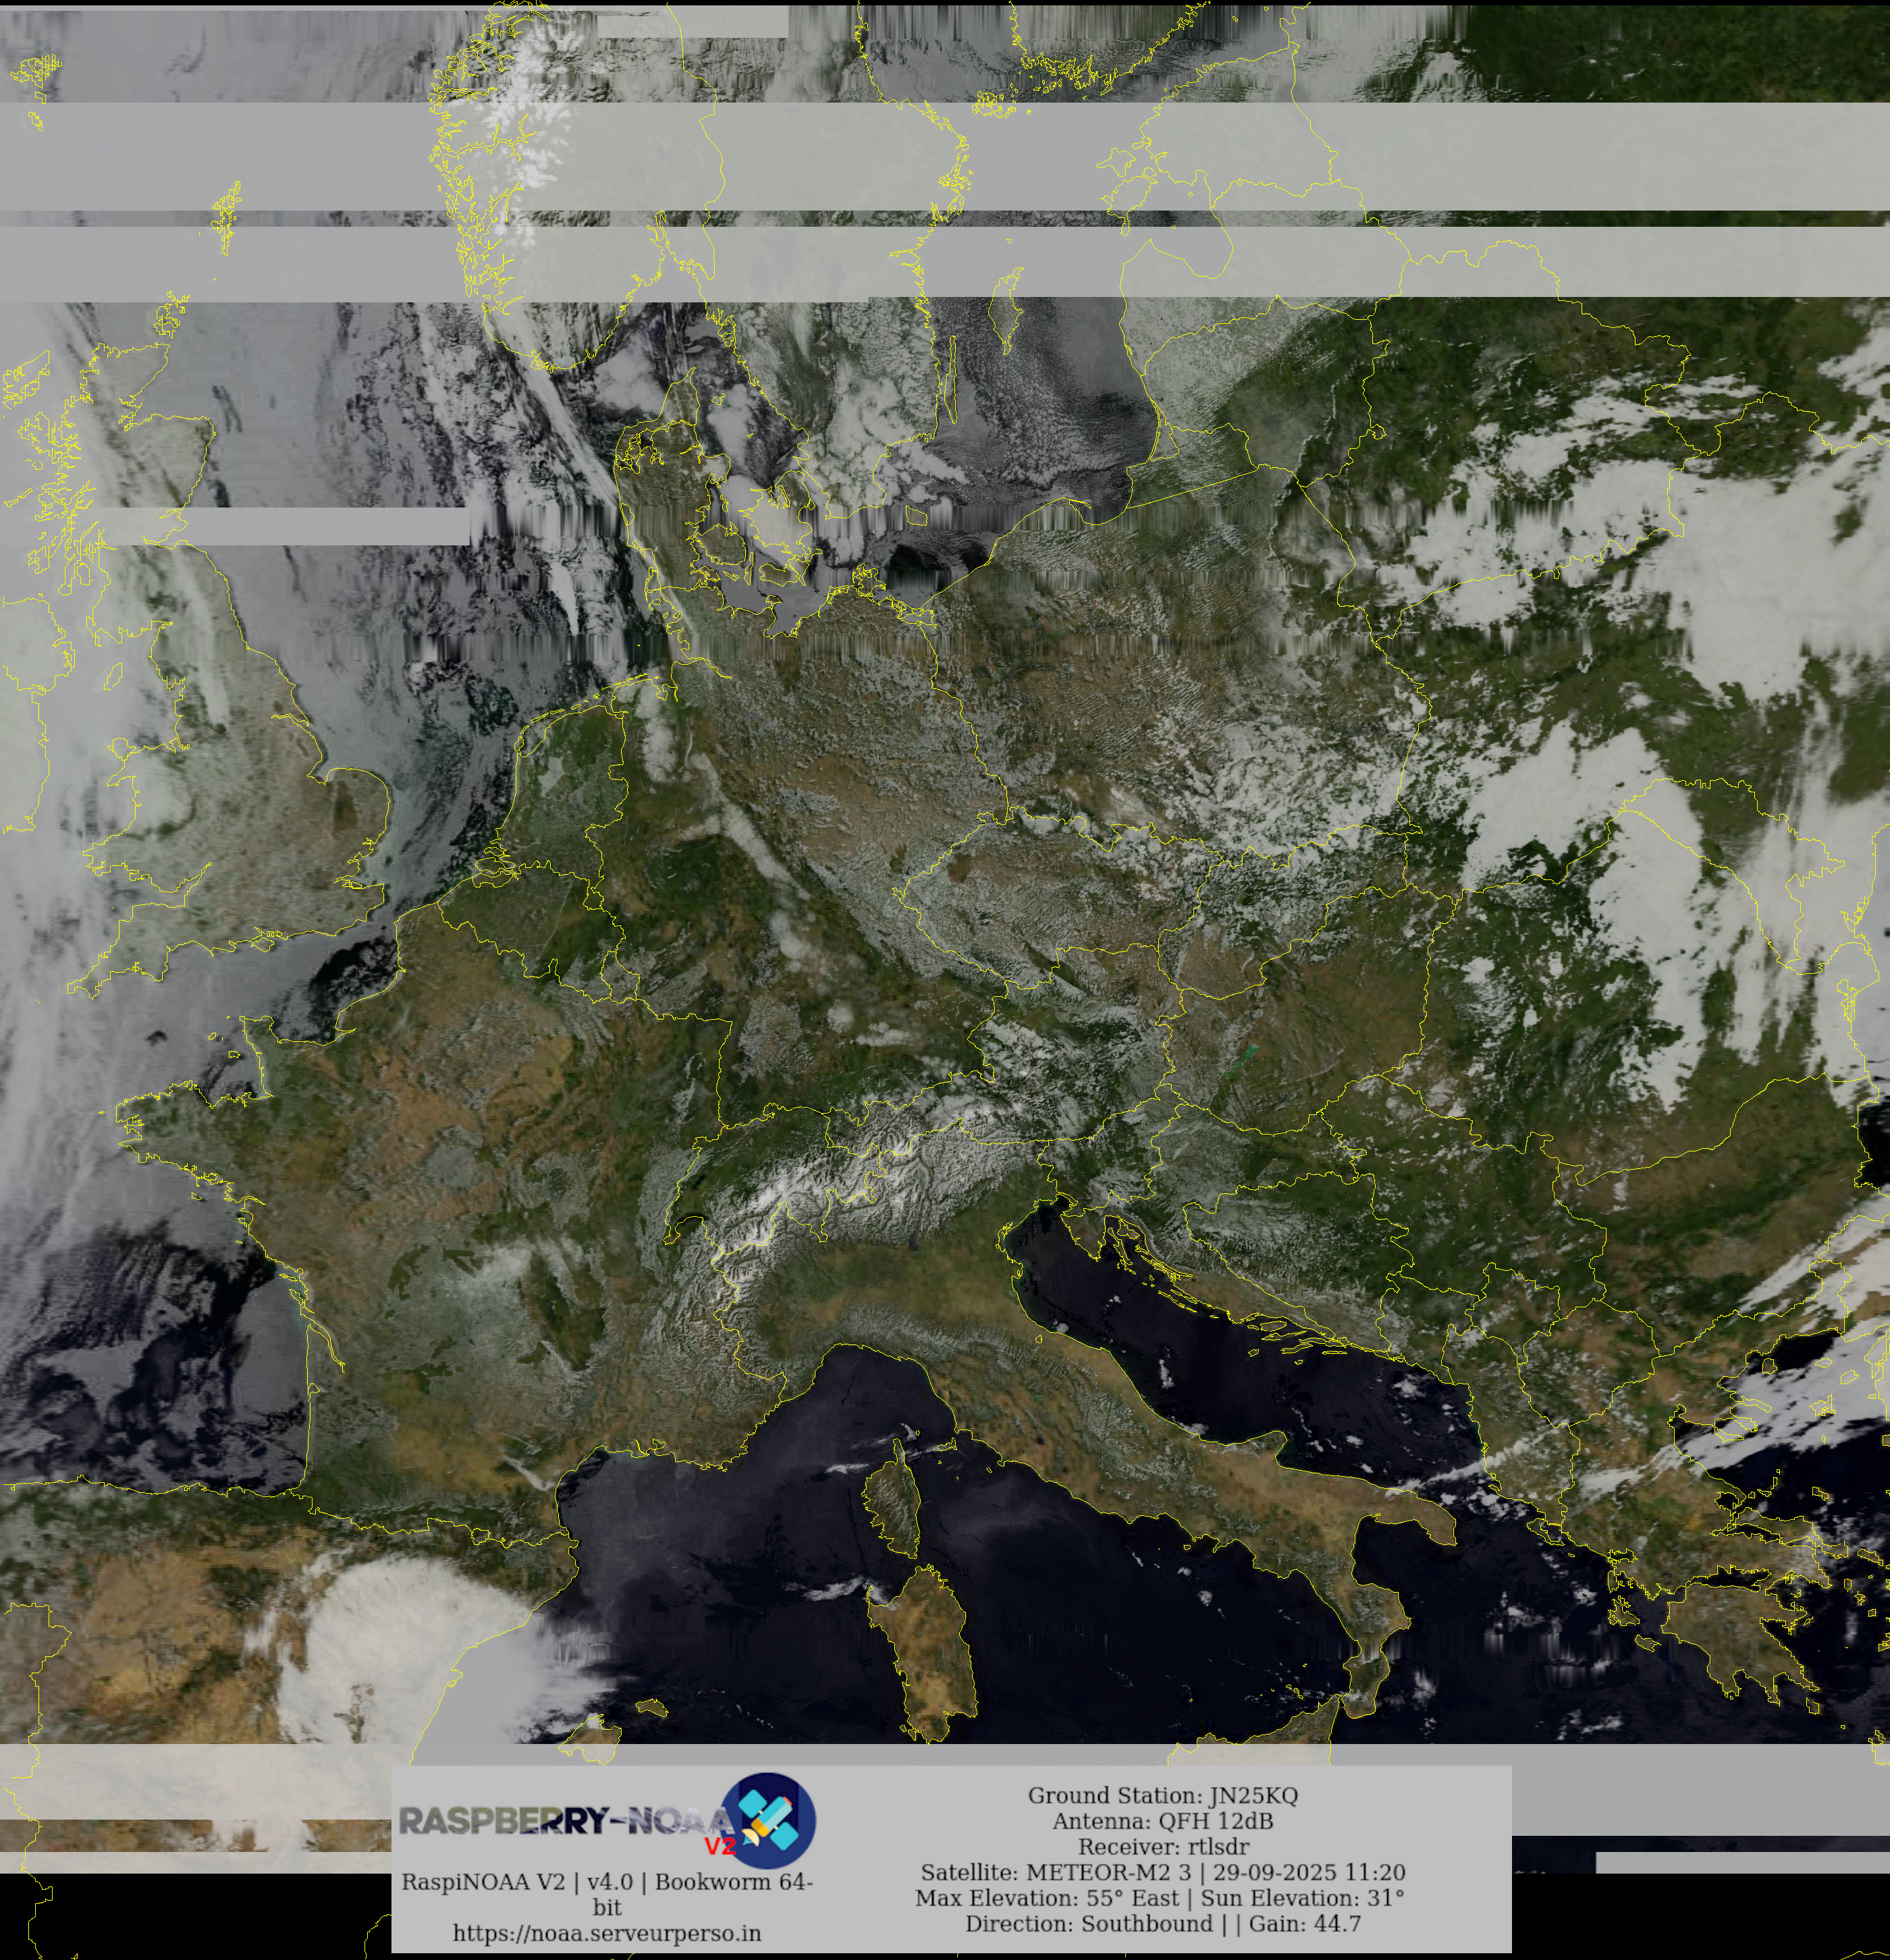Click the blue satellite logo icon

pos(768,1820)
